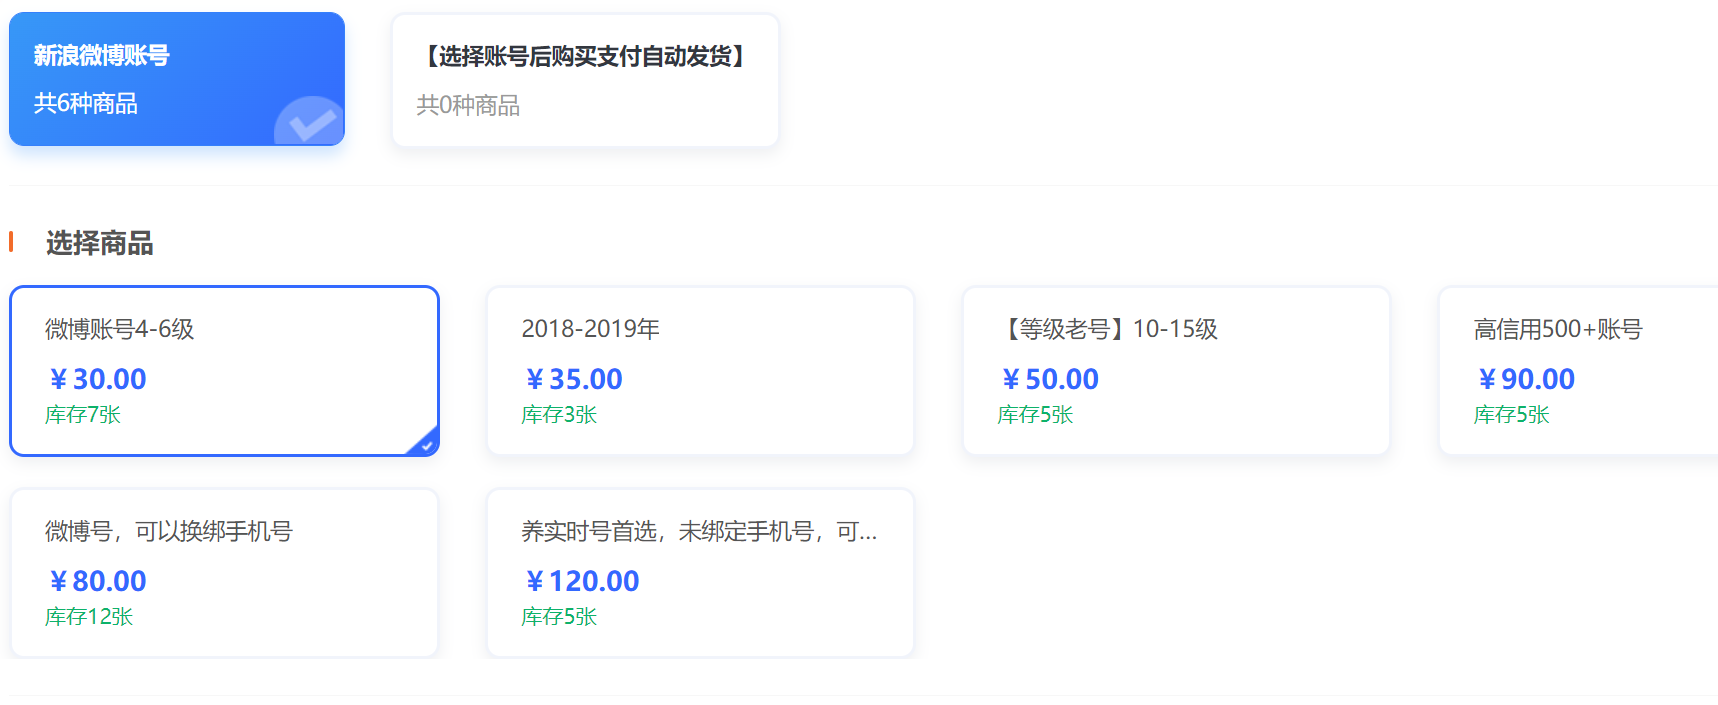
Task: Click the truncated 养实时号首选 title to expand it
Action: tap(699, 532)
